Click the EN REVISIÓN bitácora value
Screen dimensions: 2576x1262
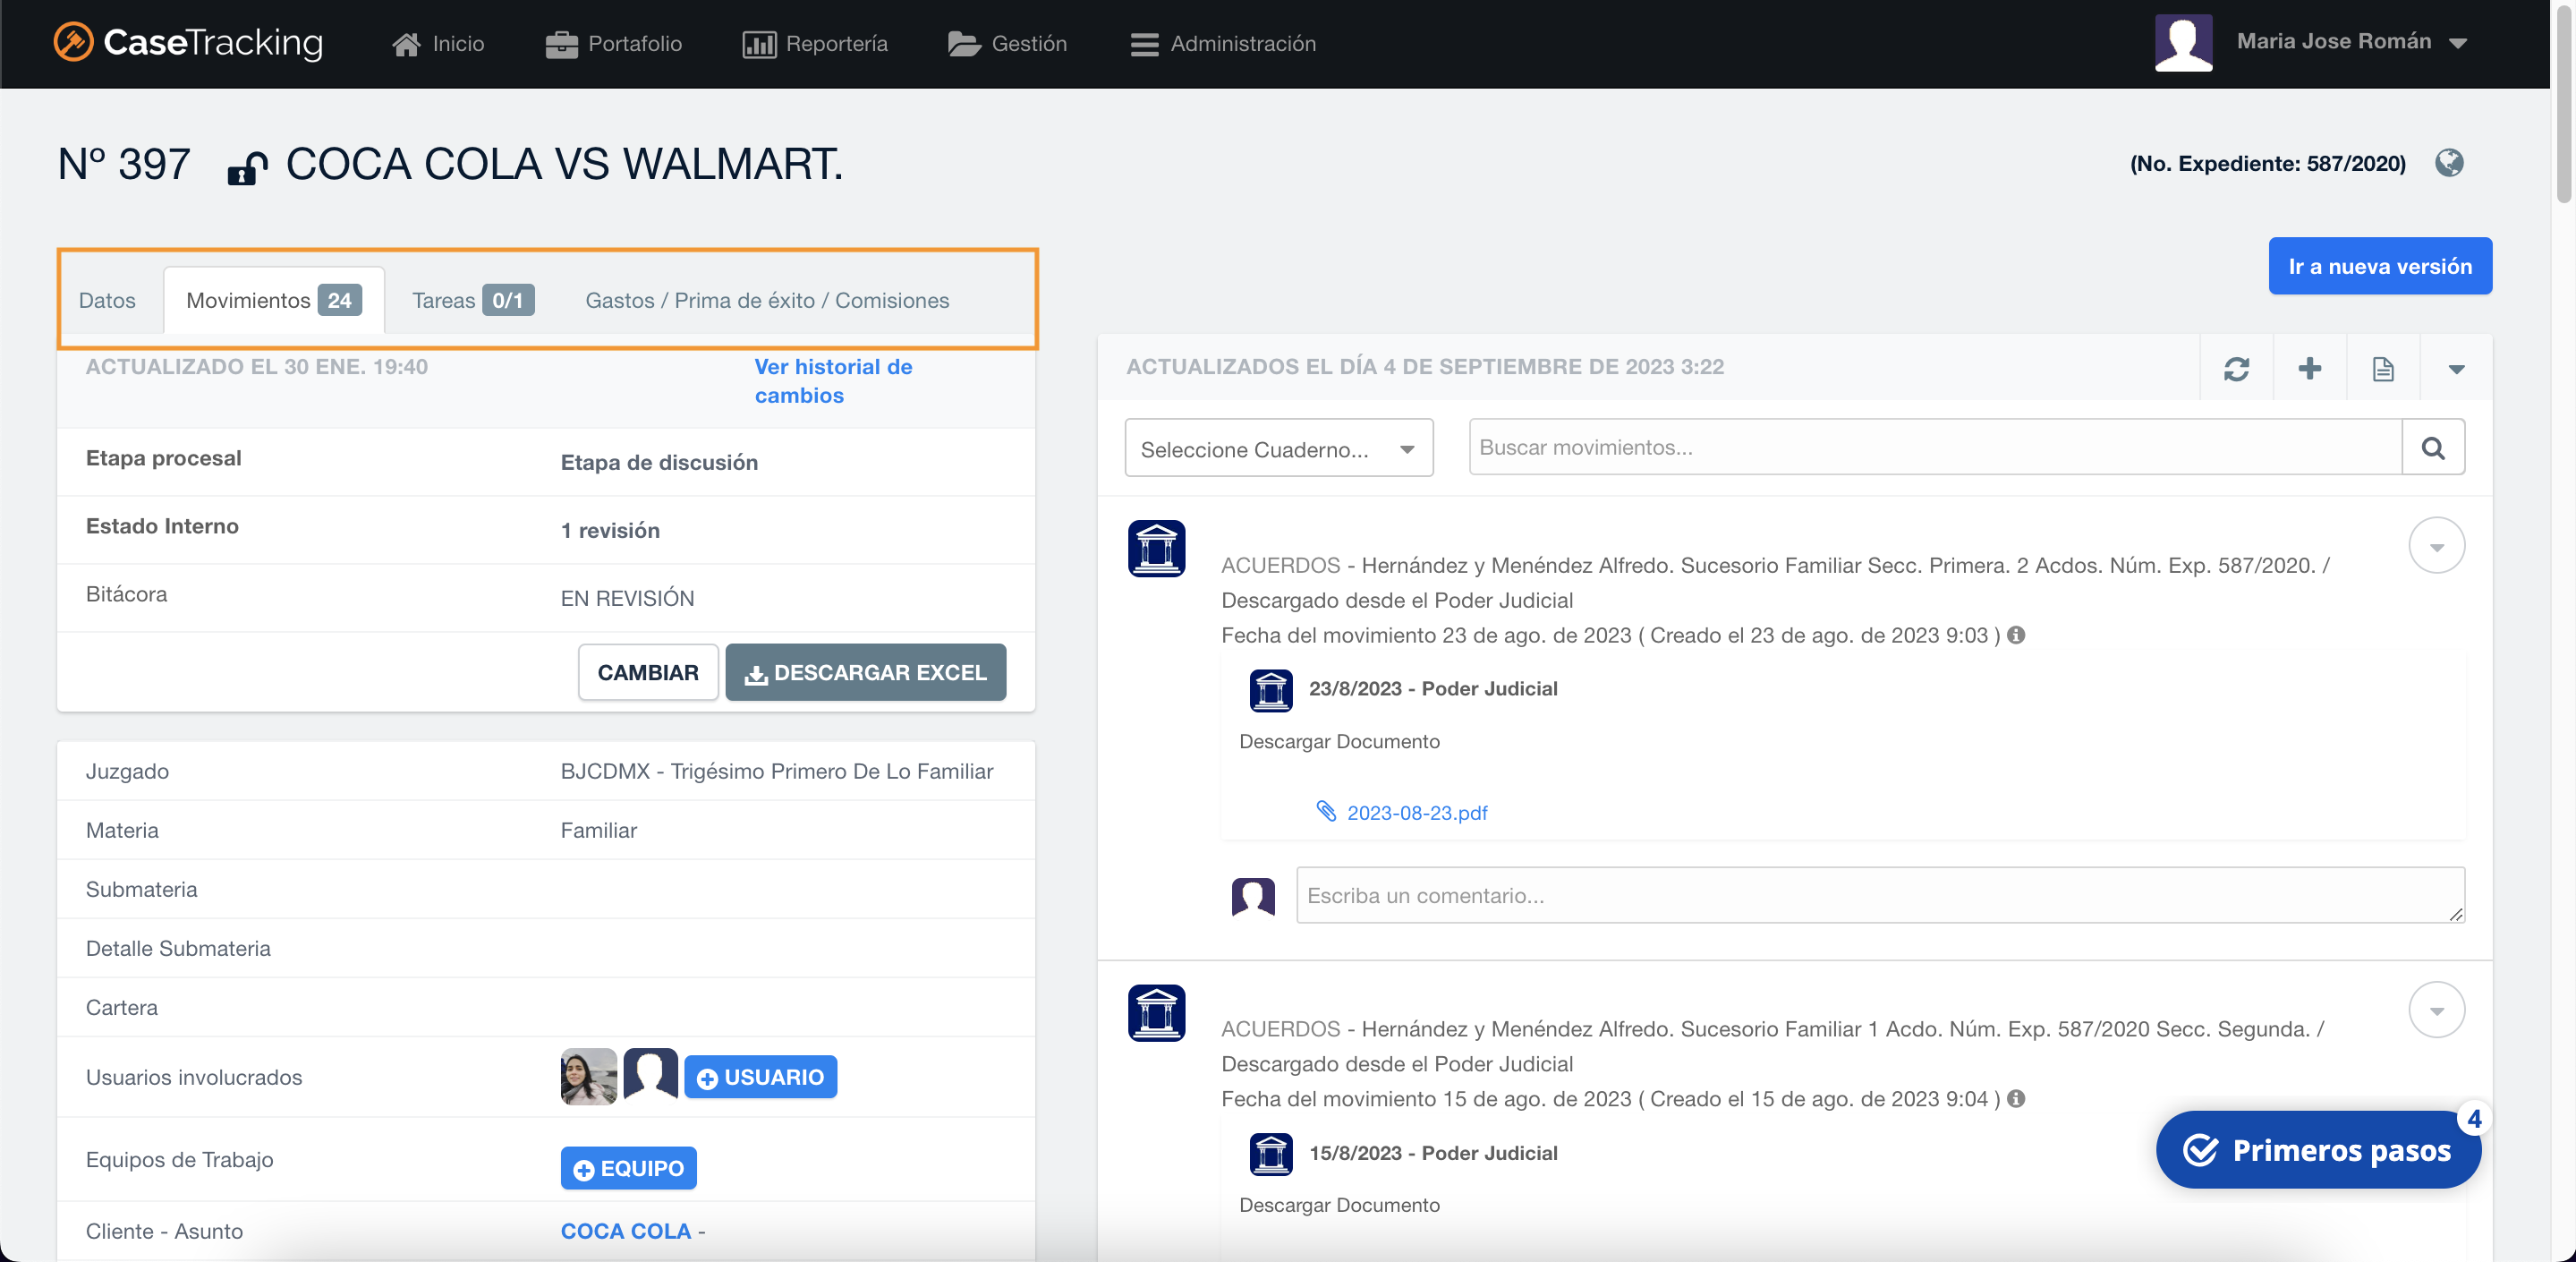coord(627,598)
